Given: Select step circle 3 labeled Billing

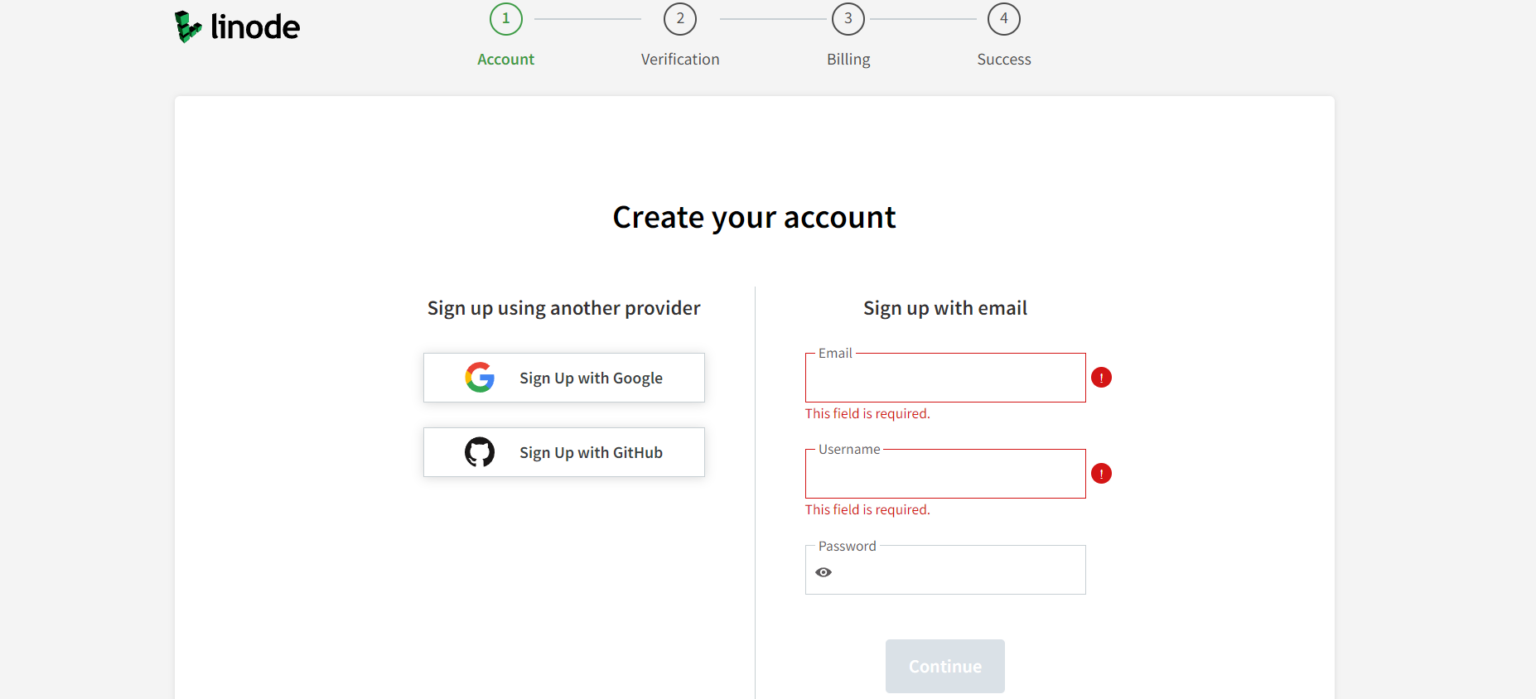Looking at the screenshot, I should [848, 18].
